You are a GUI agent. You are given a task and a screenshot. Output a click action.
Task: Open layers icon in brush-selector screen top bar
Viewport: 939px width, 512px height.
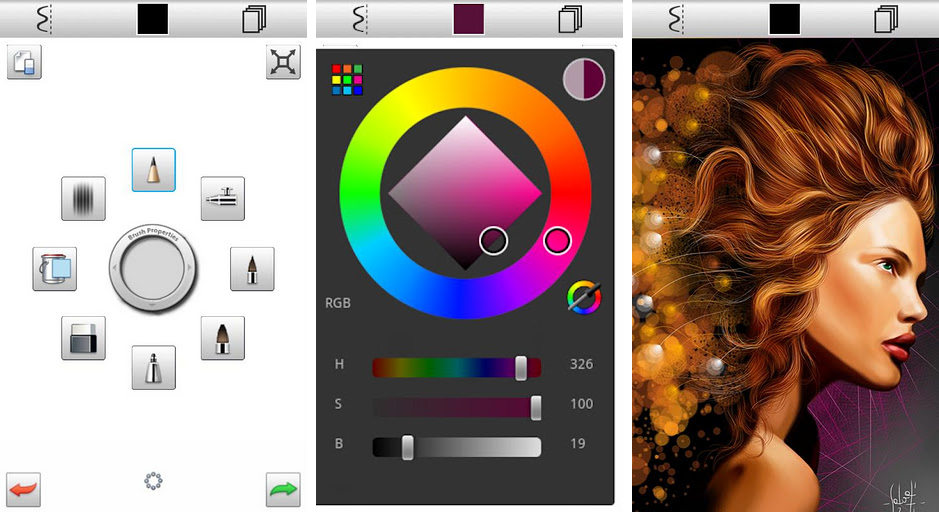pos(255,19)
